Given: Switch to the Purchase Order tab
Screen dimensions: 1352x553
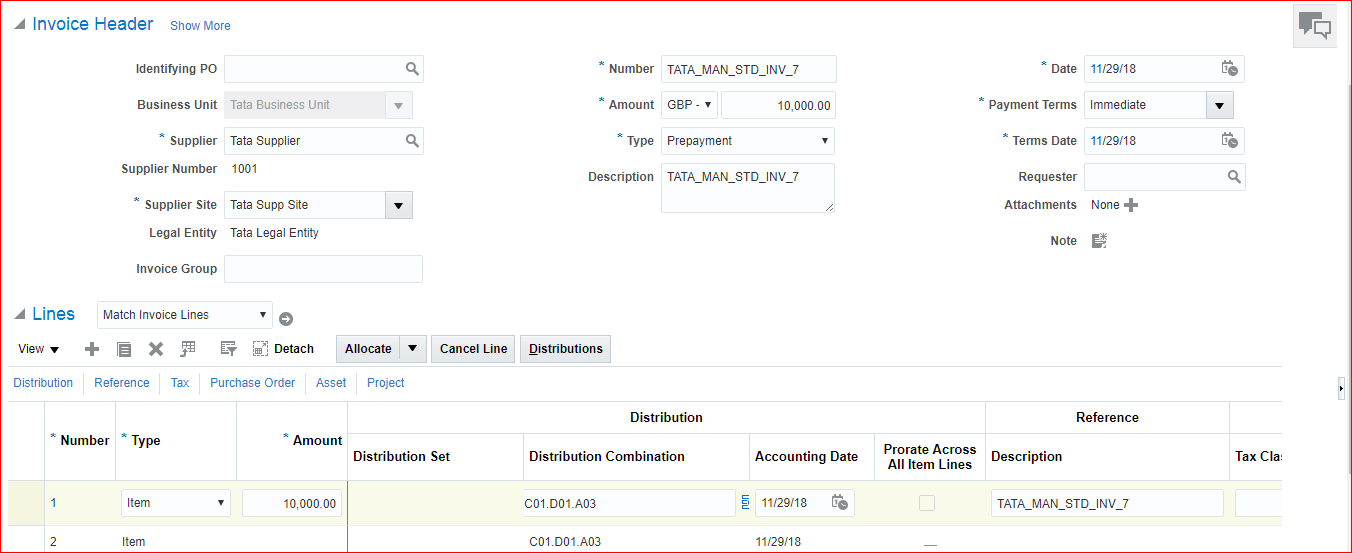Looking at the screenshot, I should pos(252,383).
